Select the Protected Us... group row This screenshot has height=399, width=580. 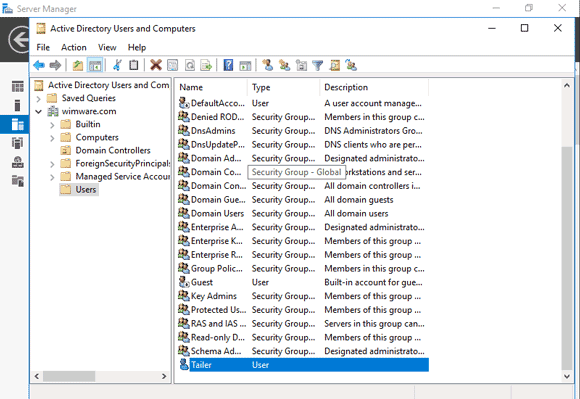(303, 310)
